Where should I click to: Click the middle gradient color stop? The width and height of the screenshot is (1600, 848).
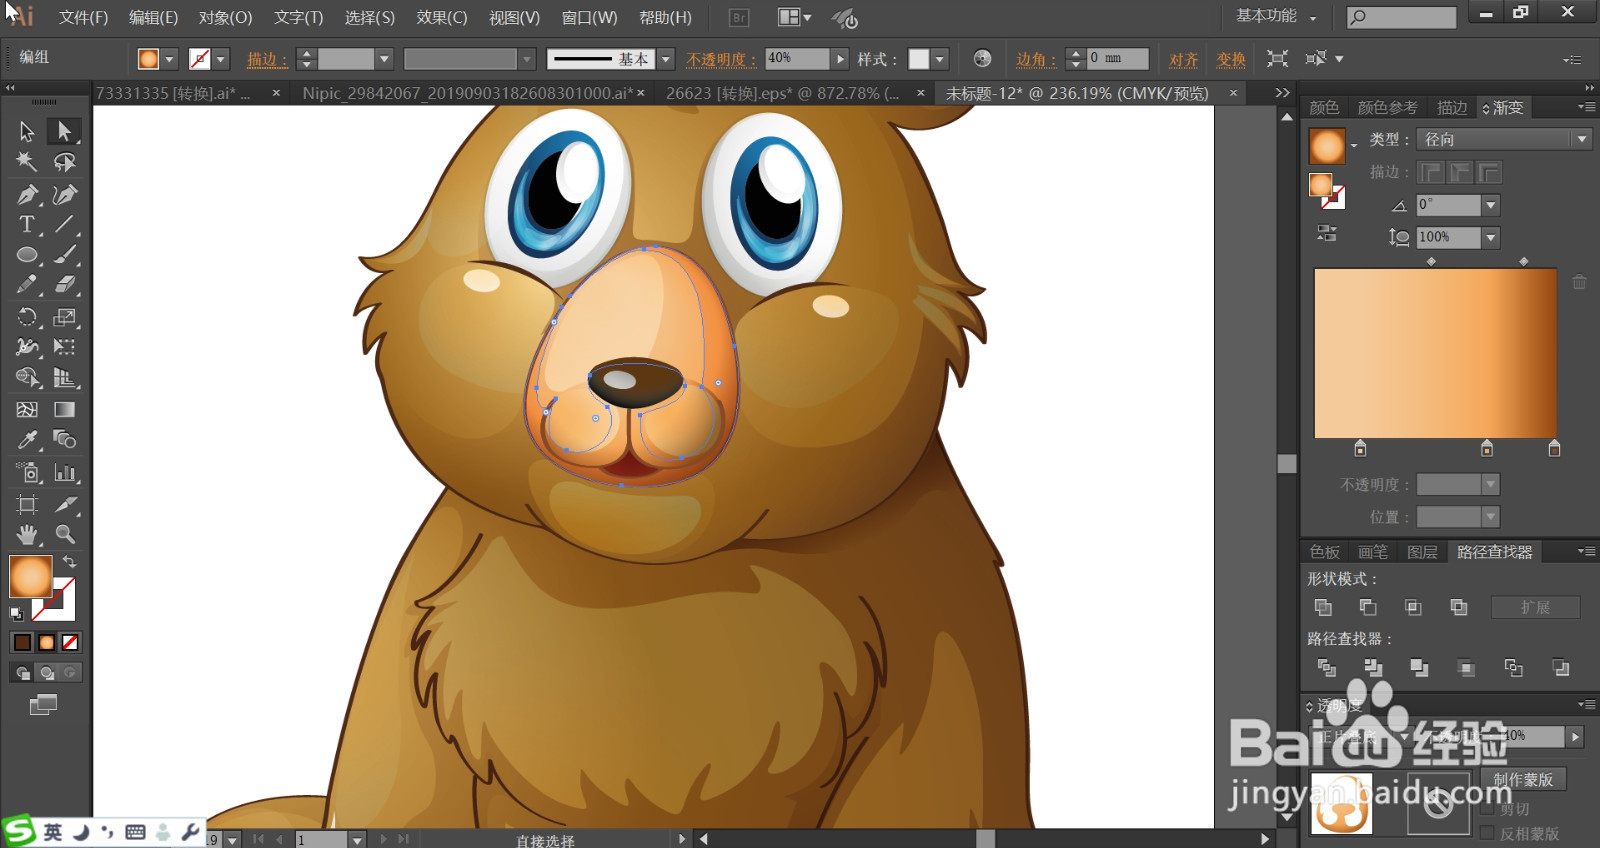click(1487, 448)
